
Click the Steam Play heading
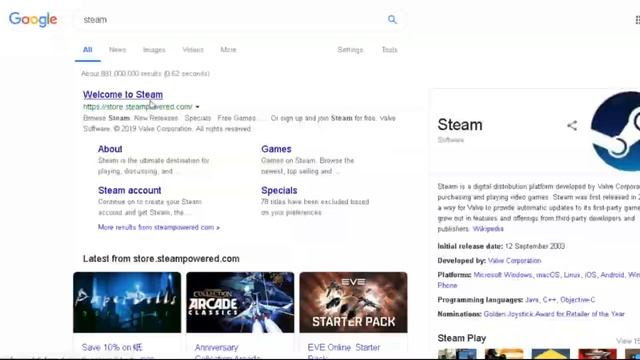pyautogui.click(x=462, y=338)
